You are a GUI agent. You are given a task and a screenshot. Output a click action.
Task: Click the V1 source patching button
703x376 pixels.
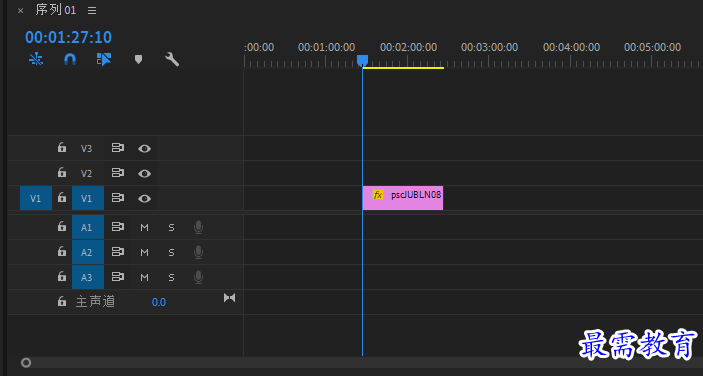tap(36, 198)
